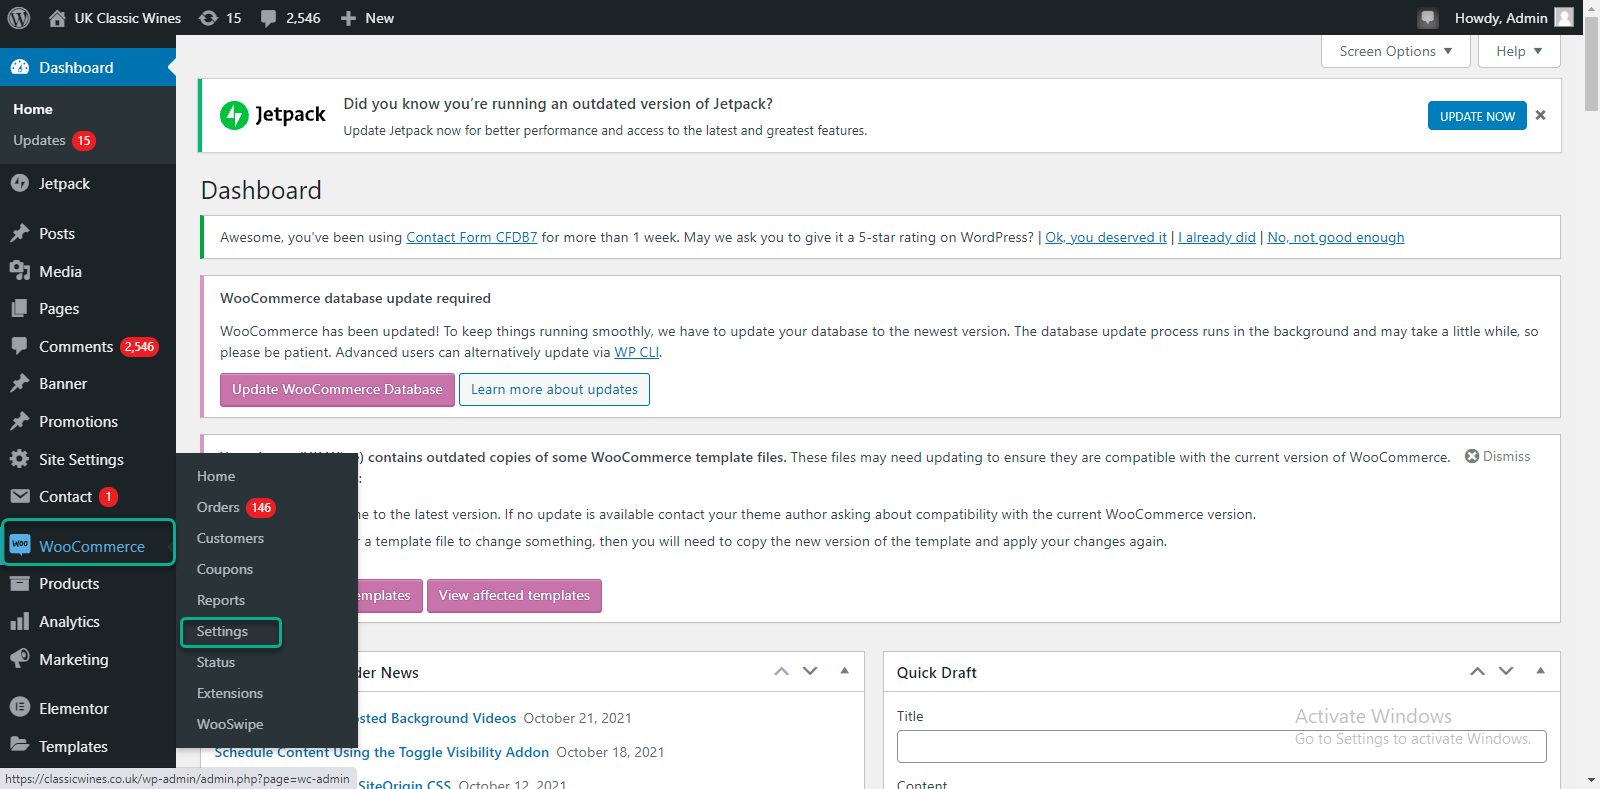The height and width of the screenshot is (789, 1600).
Task: Click the Promotions pin icon
Action: (20, 421)
